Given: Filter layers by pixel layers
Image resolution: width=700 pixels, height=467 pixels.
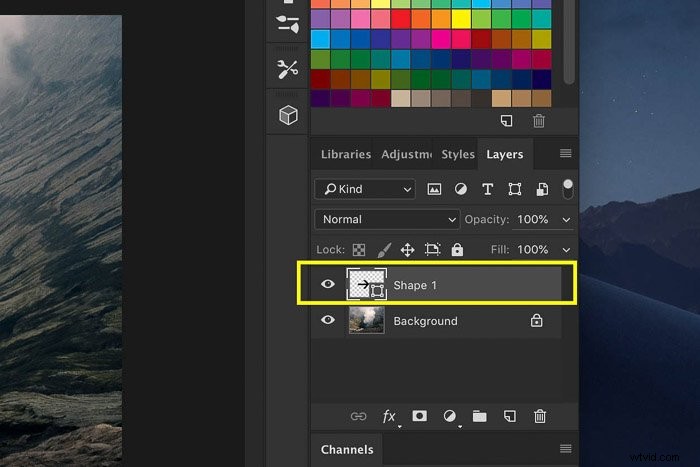Looking at the screenshot, I should coord(434,189).
